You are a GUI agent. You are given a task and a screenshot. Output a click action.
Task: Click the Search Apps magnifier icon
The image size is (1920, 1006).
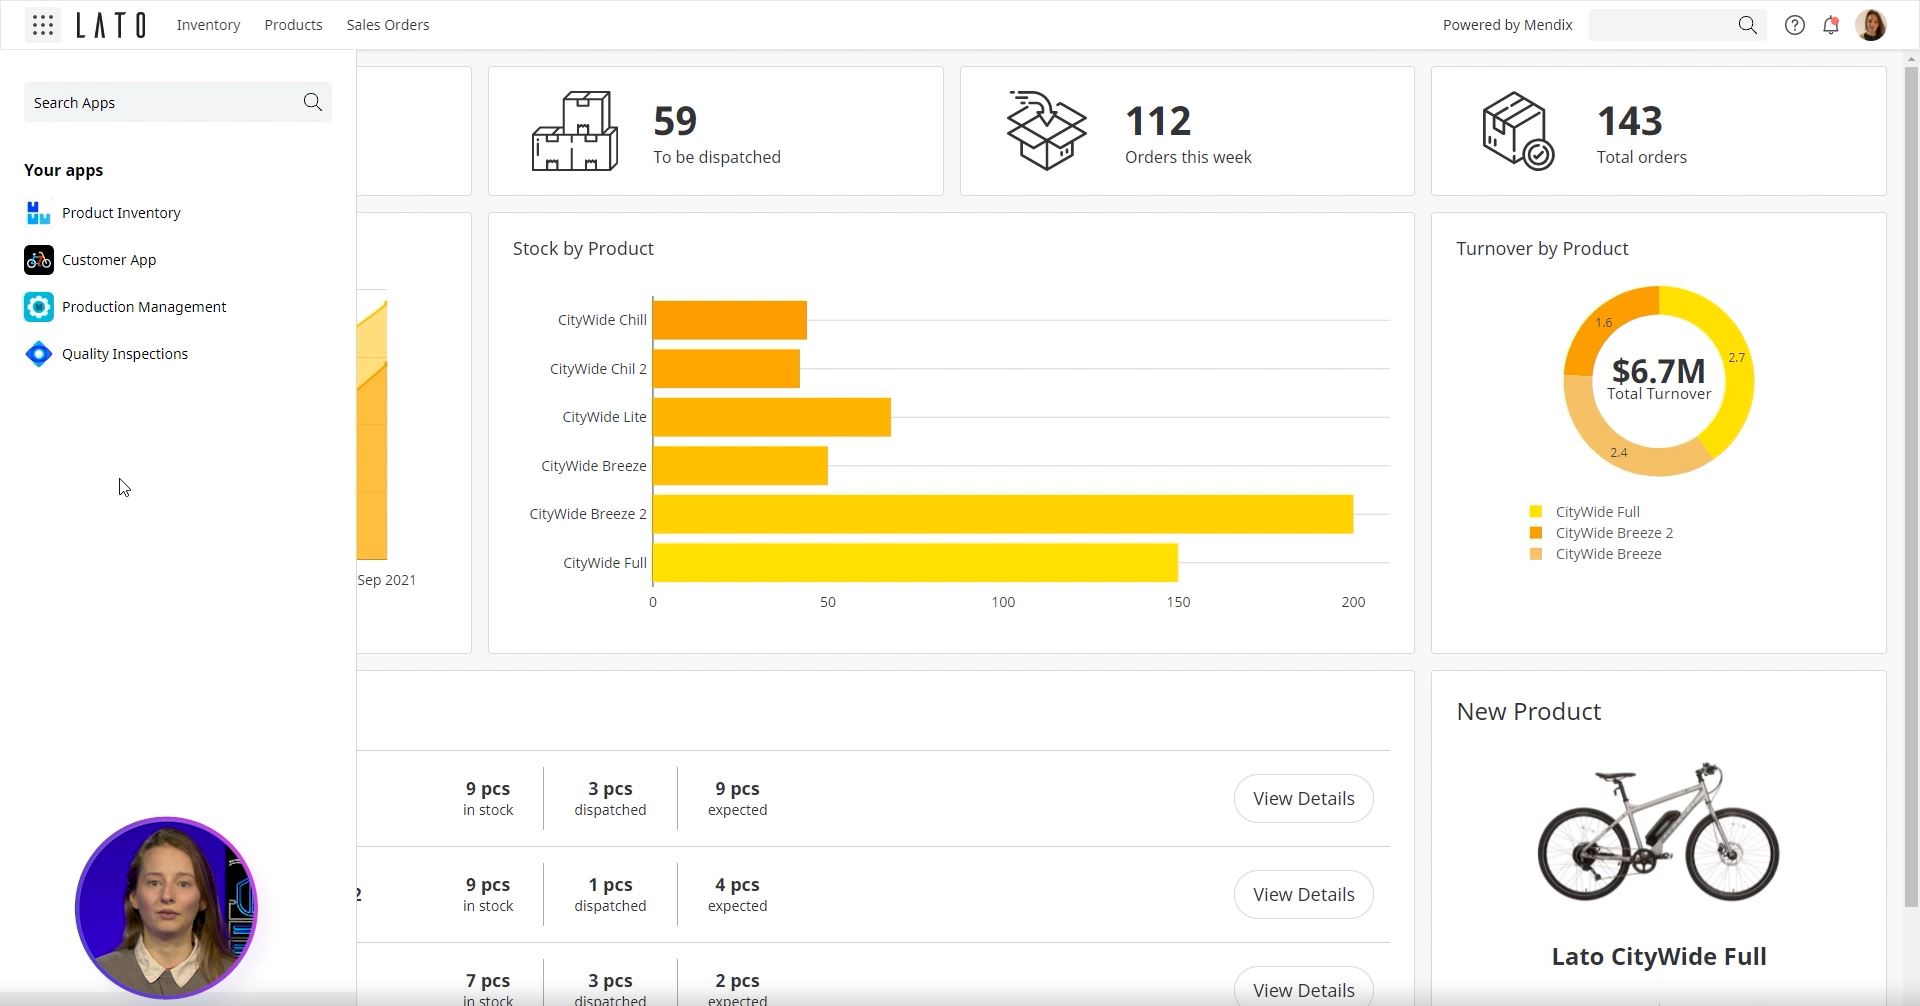[312, 102]
